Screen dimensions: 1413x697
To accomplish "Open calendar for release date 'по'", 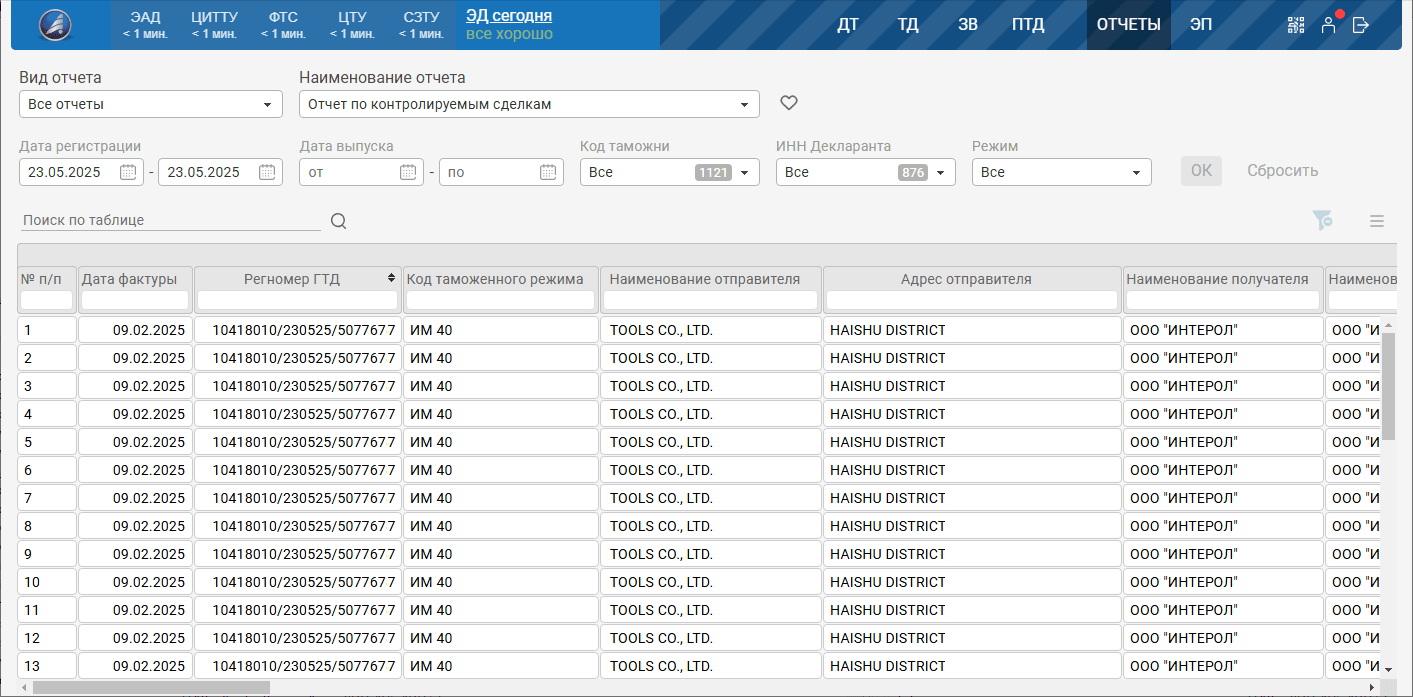I will (548, 172).
